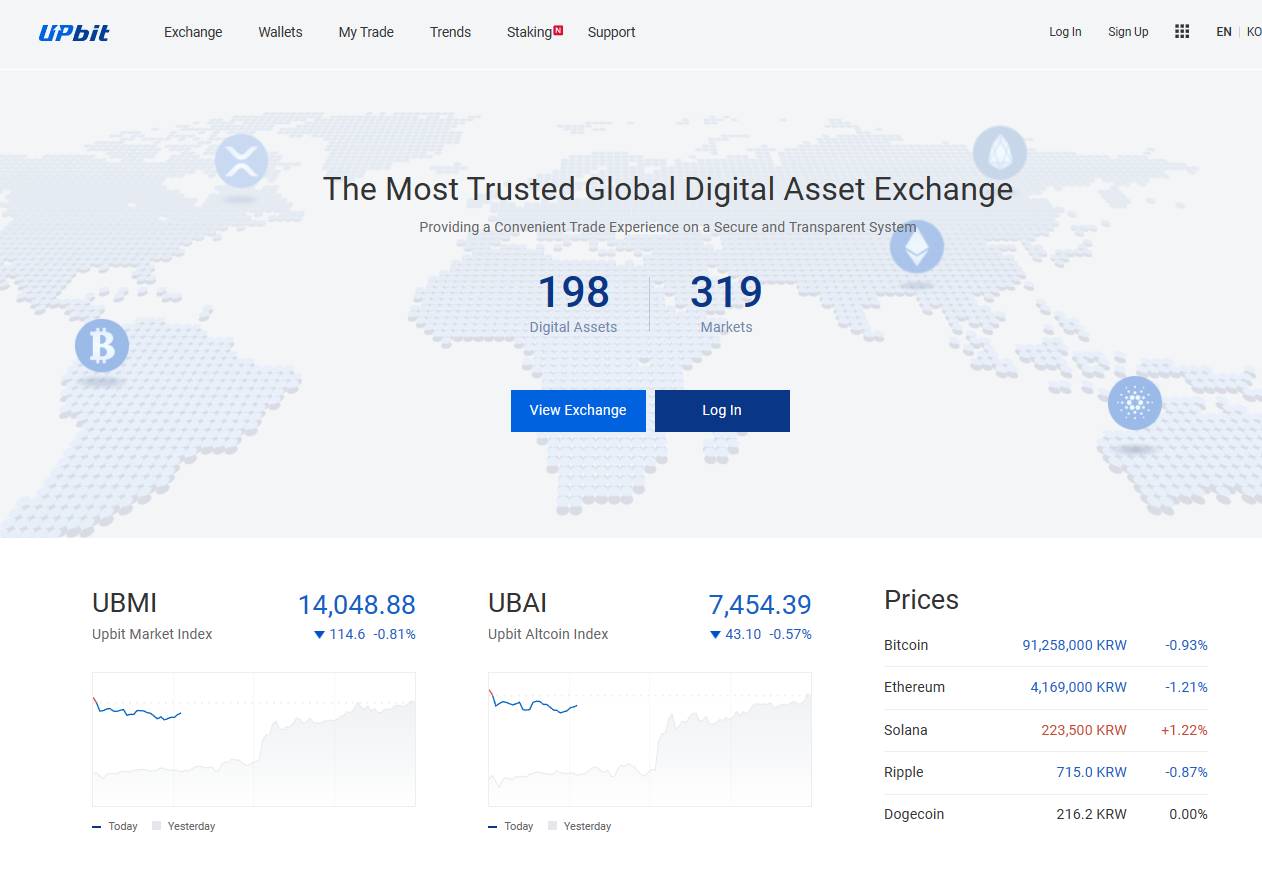
Task: Click the UBAI point change 43.10
Action: [x=735, y=634]
